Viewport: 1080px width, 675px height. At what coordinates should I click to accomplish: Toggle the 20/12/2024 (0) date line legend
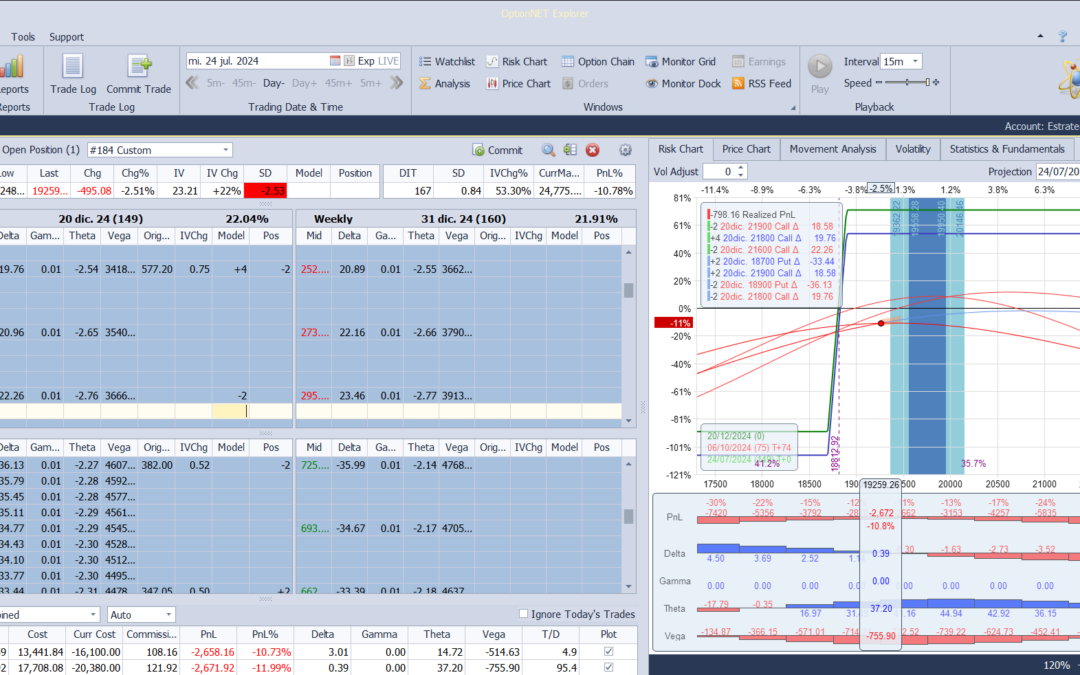[x=736, y=436]
